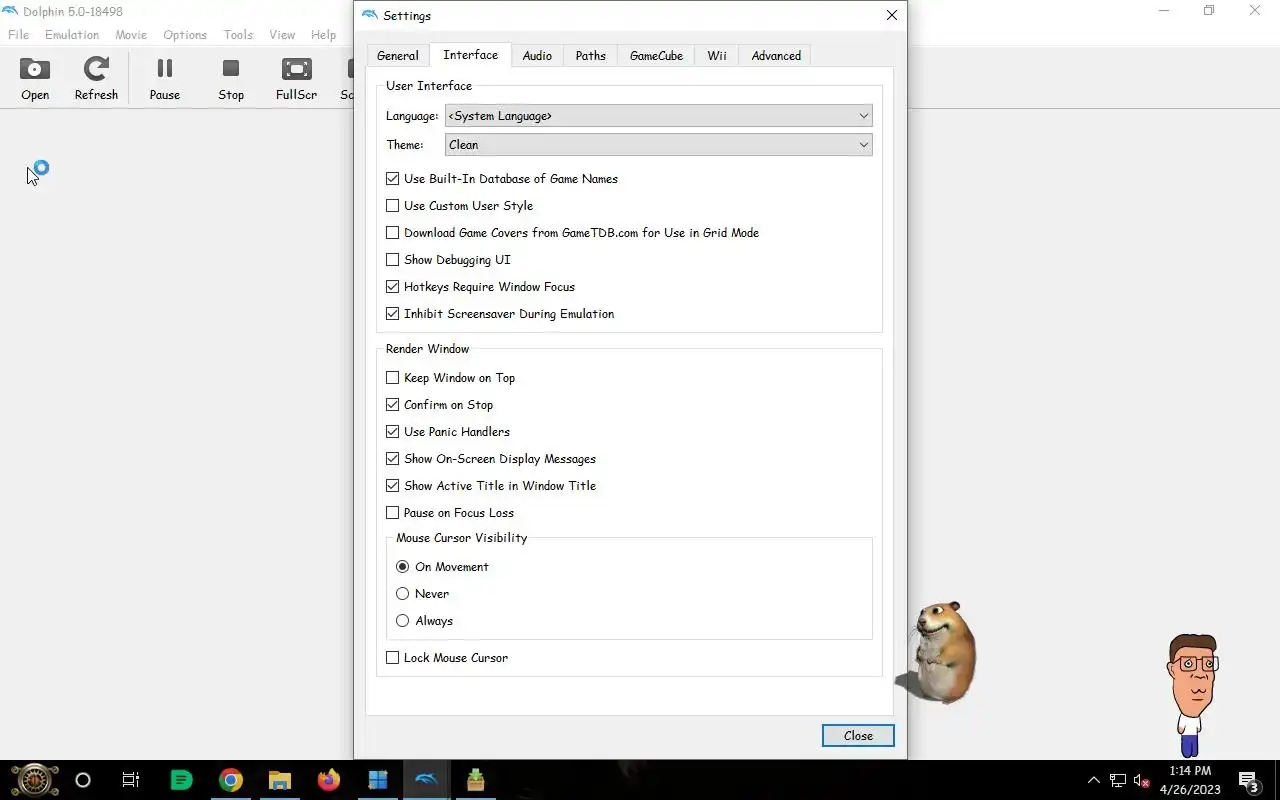Open File Explorer from the taskbar
Viewport: 1280px width, 800px height.
[280, 780]
